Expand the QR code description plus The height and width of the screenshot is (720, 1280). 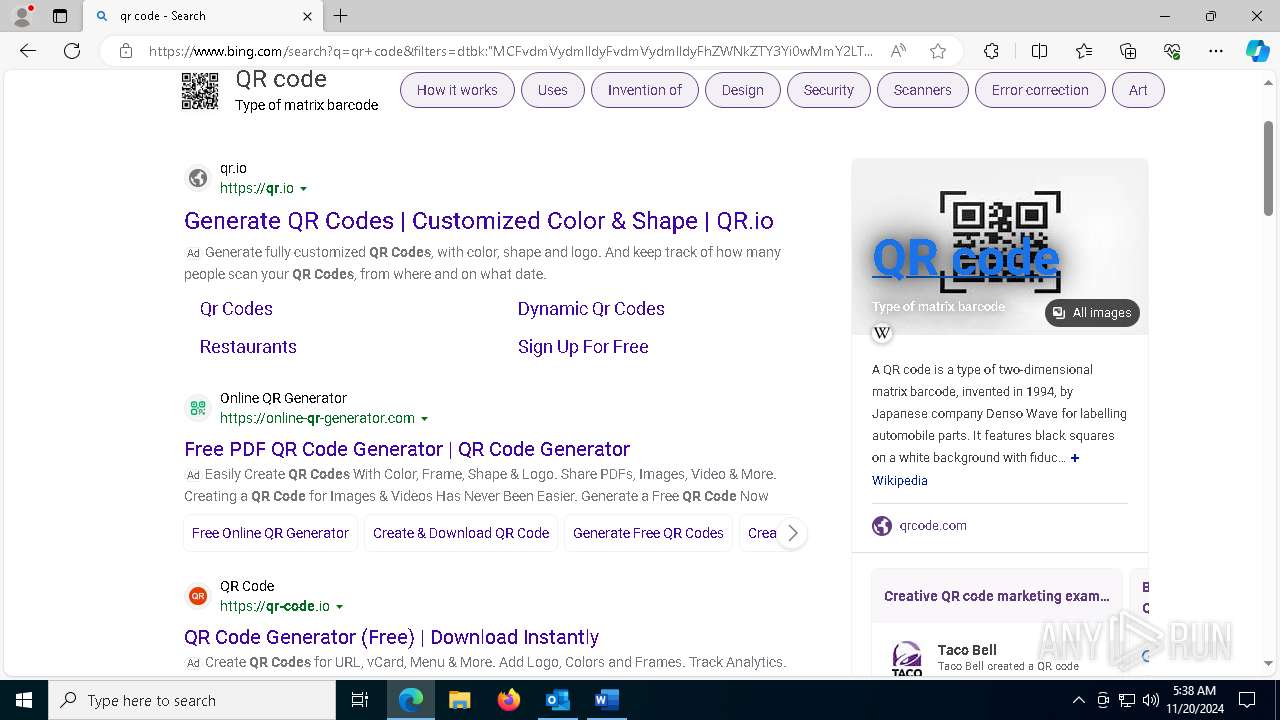[x=1075, y=458]
